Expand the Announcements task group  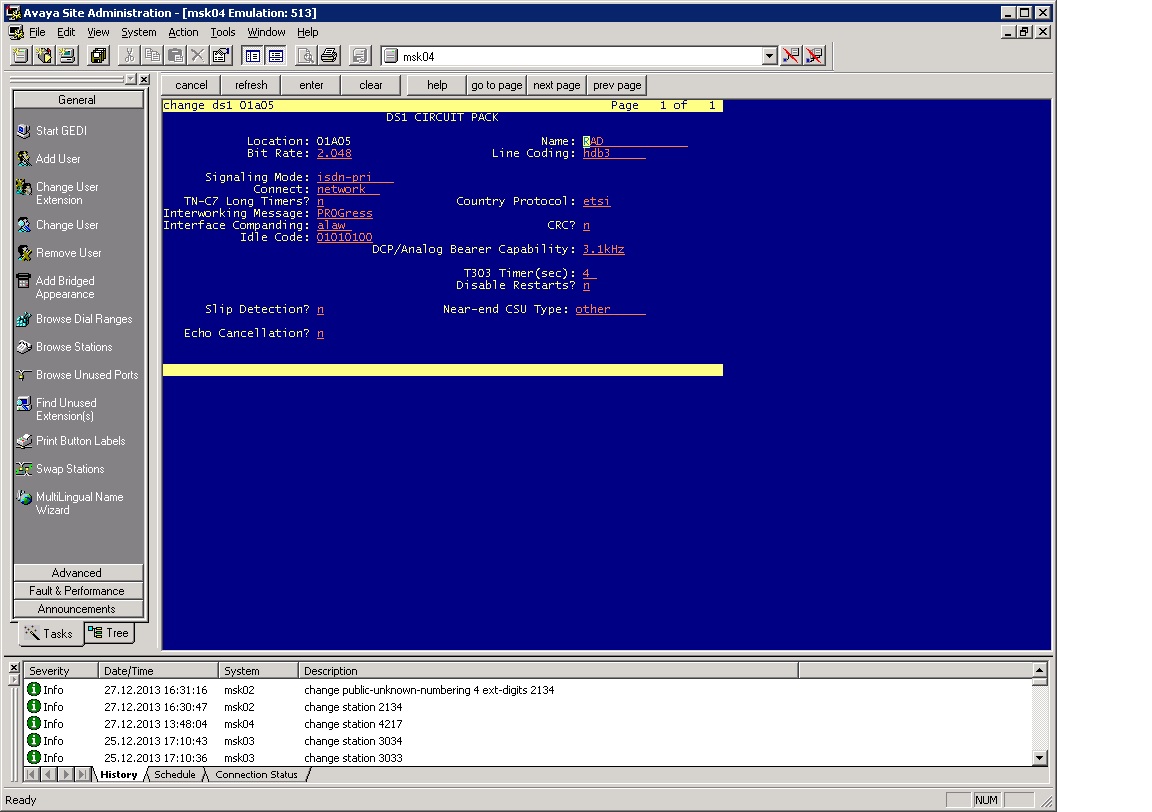[78, 609]
